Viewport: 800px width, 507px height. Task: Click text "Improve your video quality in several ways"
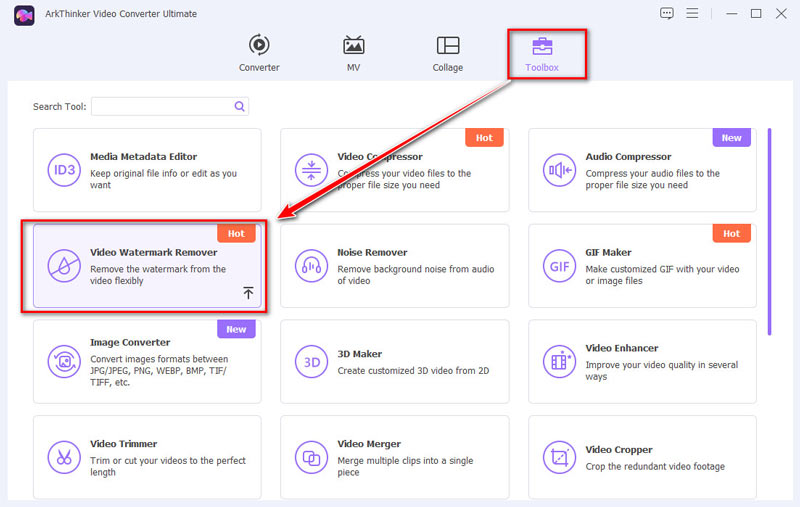click(662, 371)
